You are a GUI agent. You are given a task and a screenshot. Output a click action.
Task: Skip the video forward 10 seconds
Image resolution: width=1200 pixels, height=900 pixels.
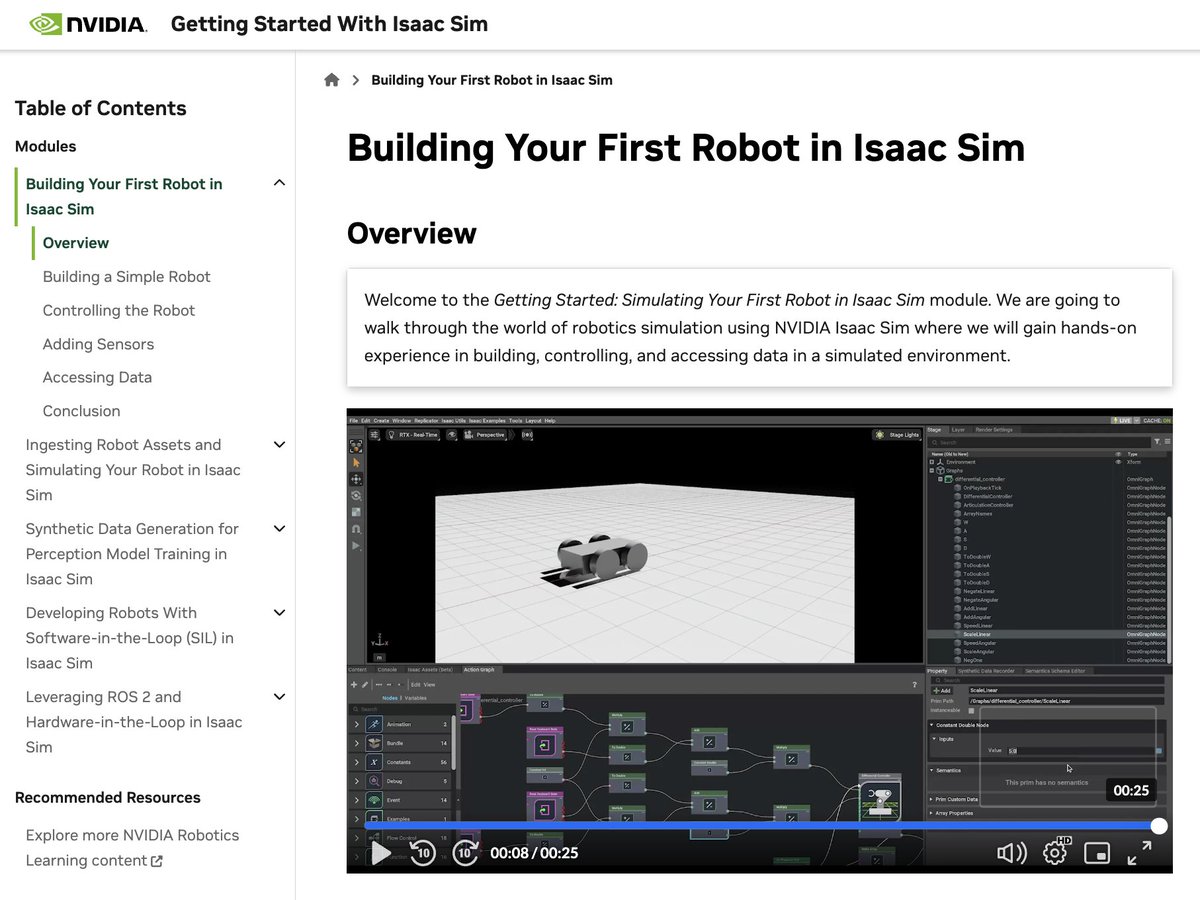(x=465, y=853)
